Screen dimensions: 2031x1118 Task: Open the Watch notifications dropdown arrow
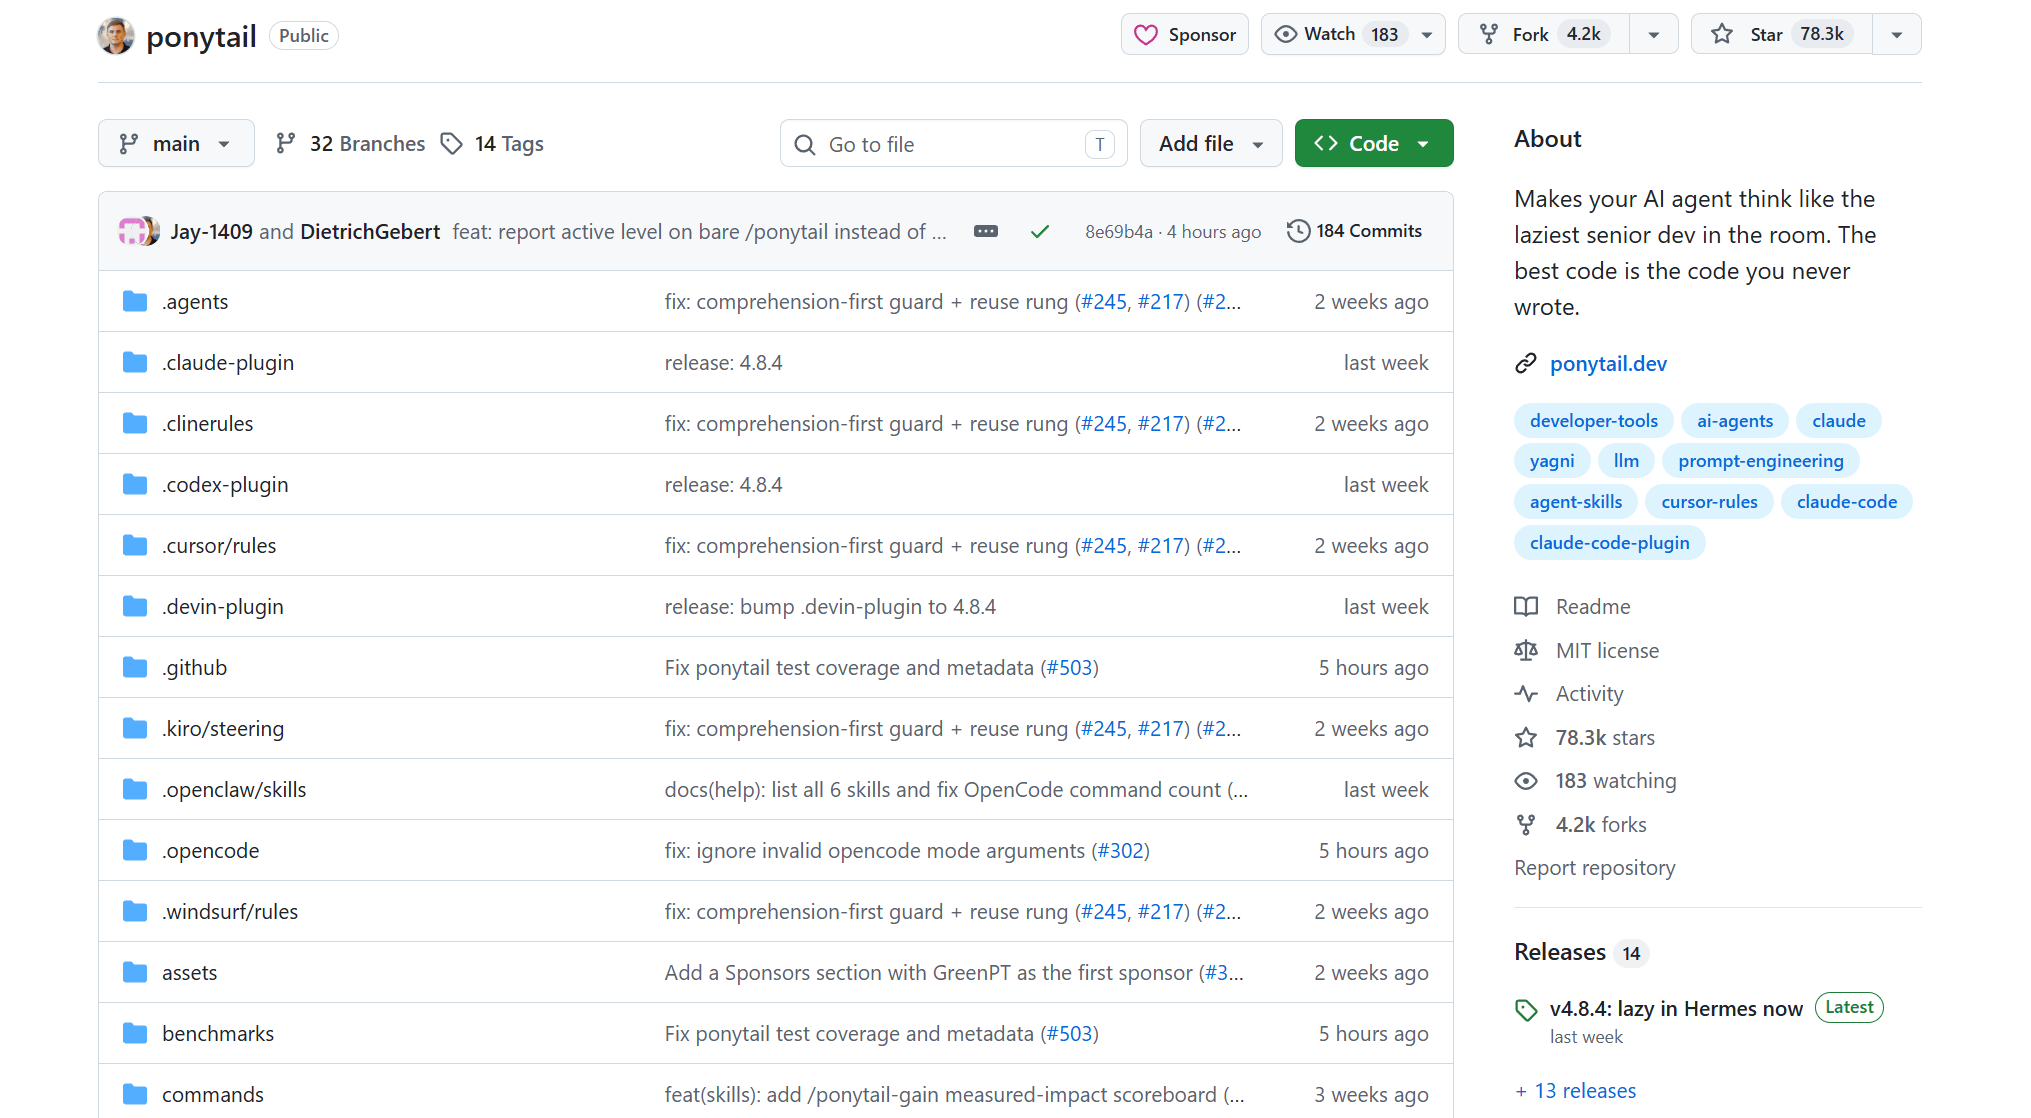coord(1427,34)
